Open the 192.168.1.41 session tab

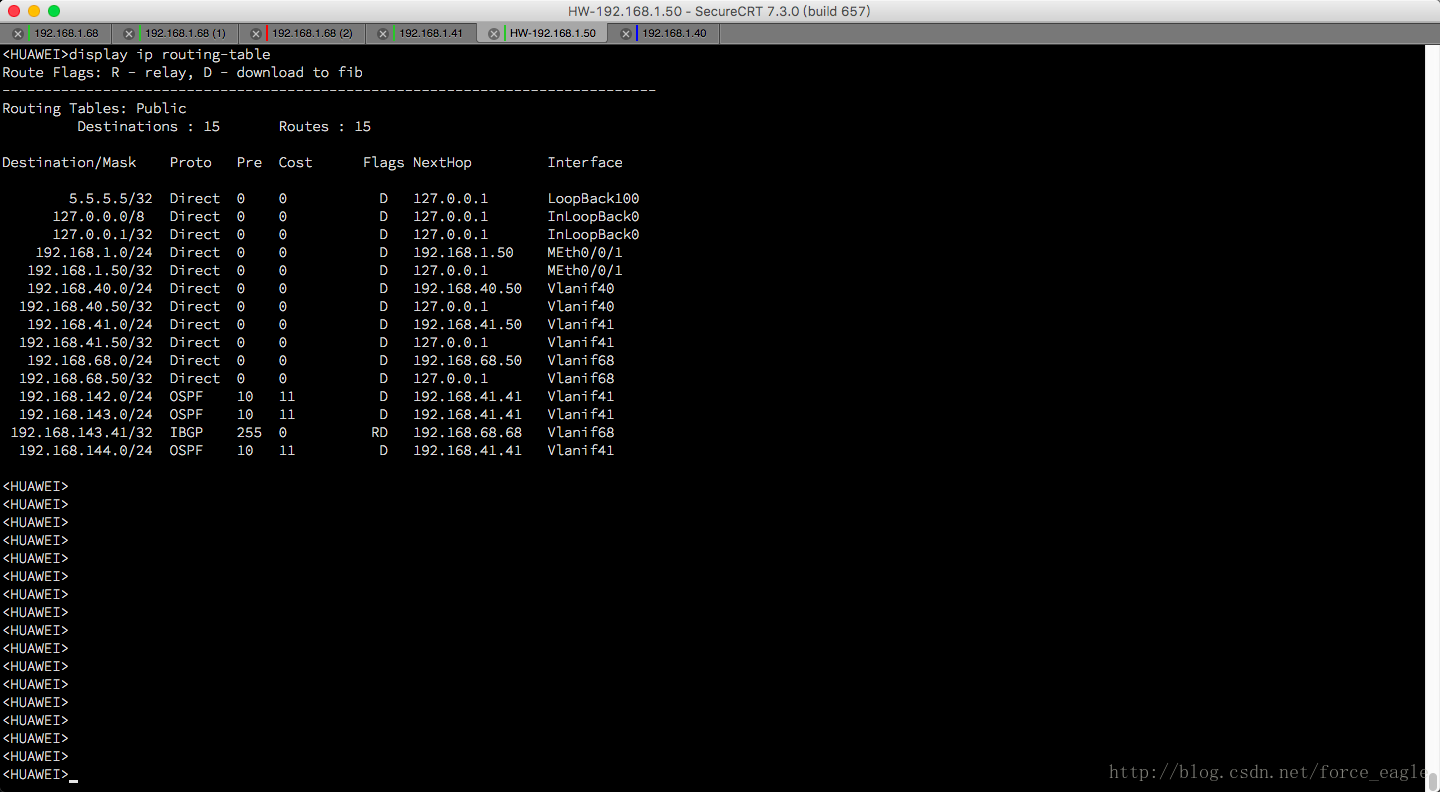click(431, 33)
